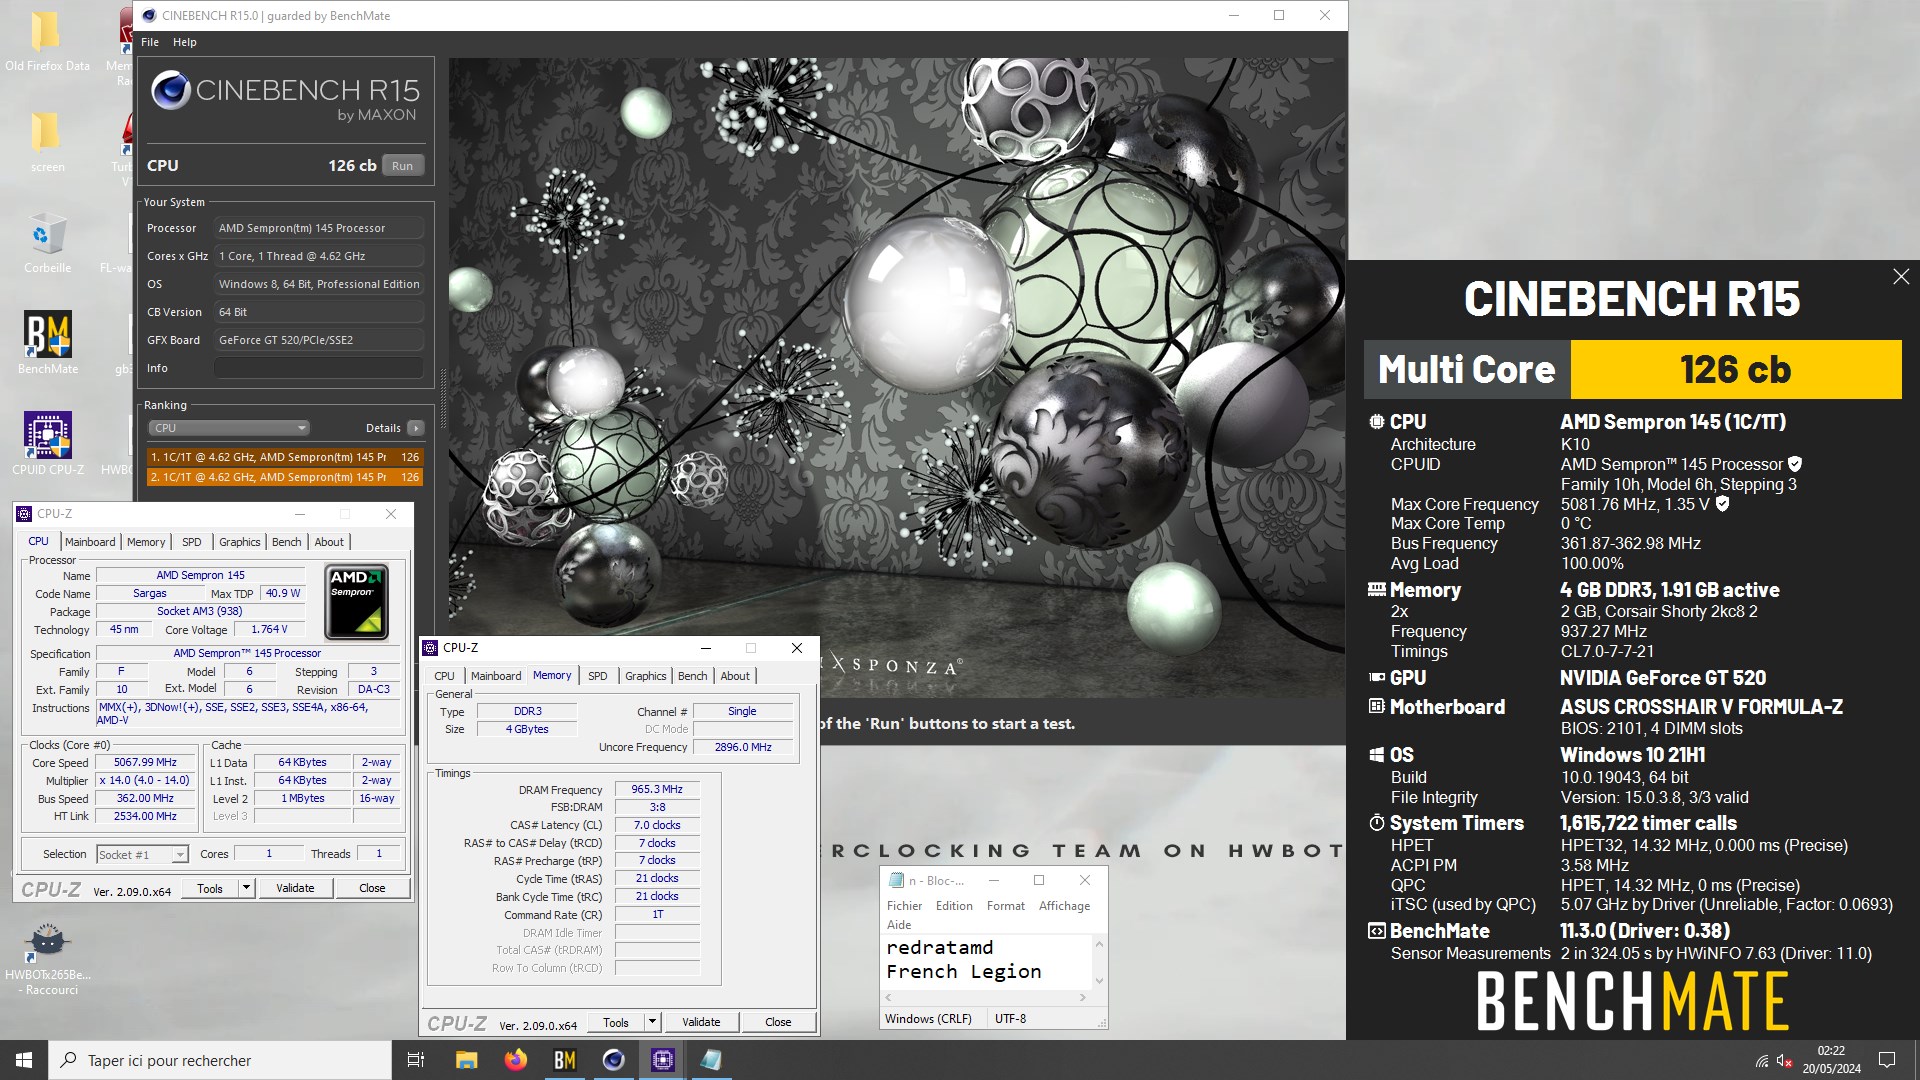Open Bench tab in Memory CPU-Z window

(693, 676)
